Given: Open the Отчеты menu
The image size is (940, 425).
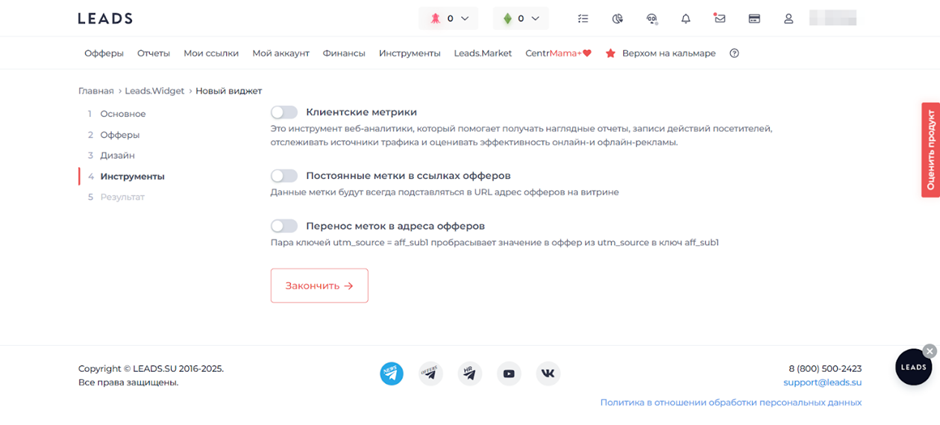Looking at the screenshot, I should tap(153, 53).
